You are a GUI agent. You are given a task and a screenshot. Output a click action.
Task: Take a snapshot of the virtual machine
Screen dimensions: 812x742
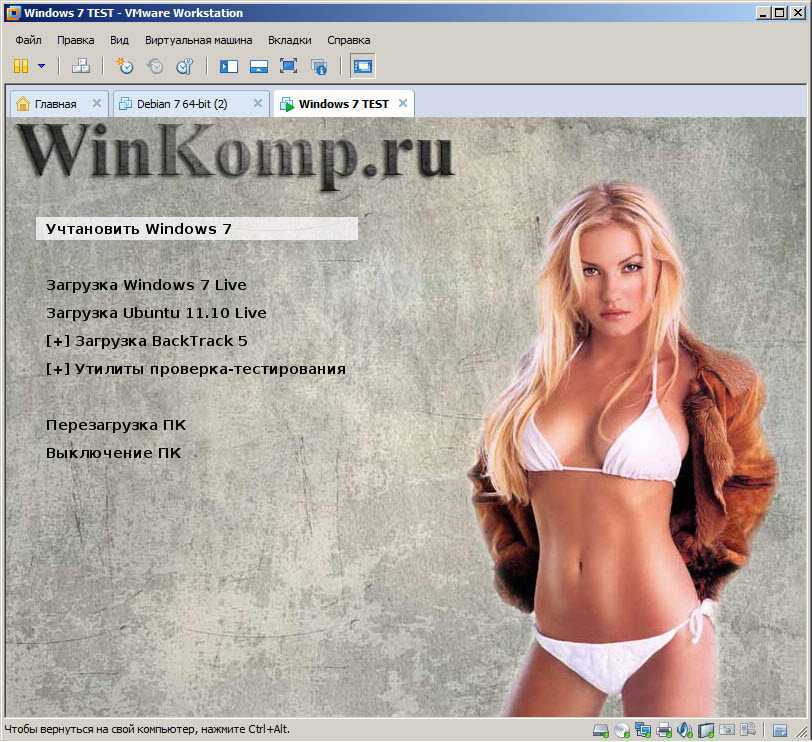[125, 66]
